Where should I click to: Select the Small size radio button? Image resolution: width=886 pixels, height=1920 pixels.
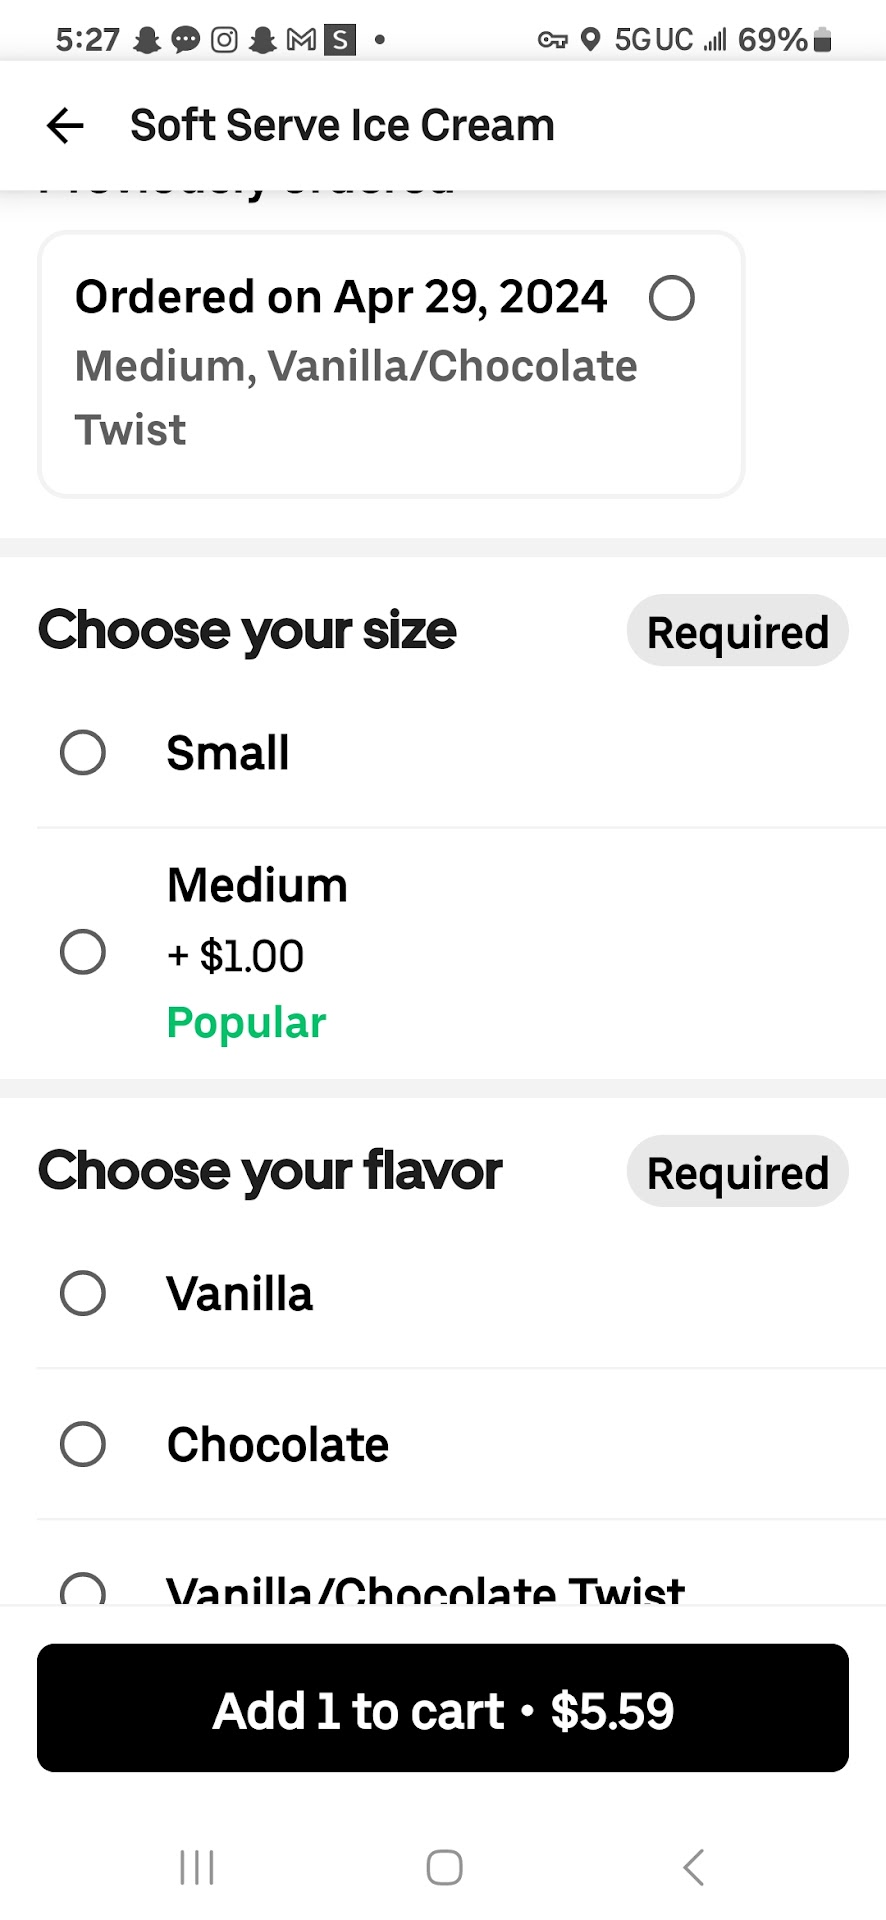point(83,753)
